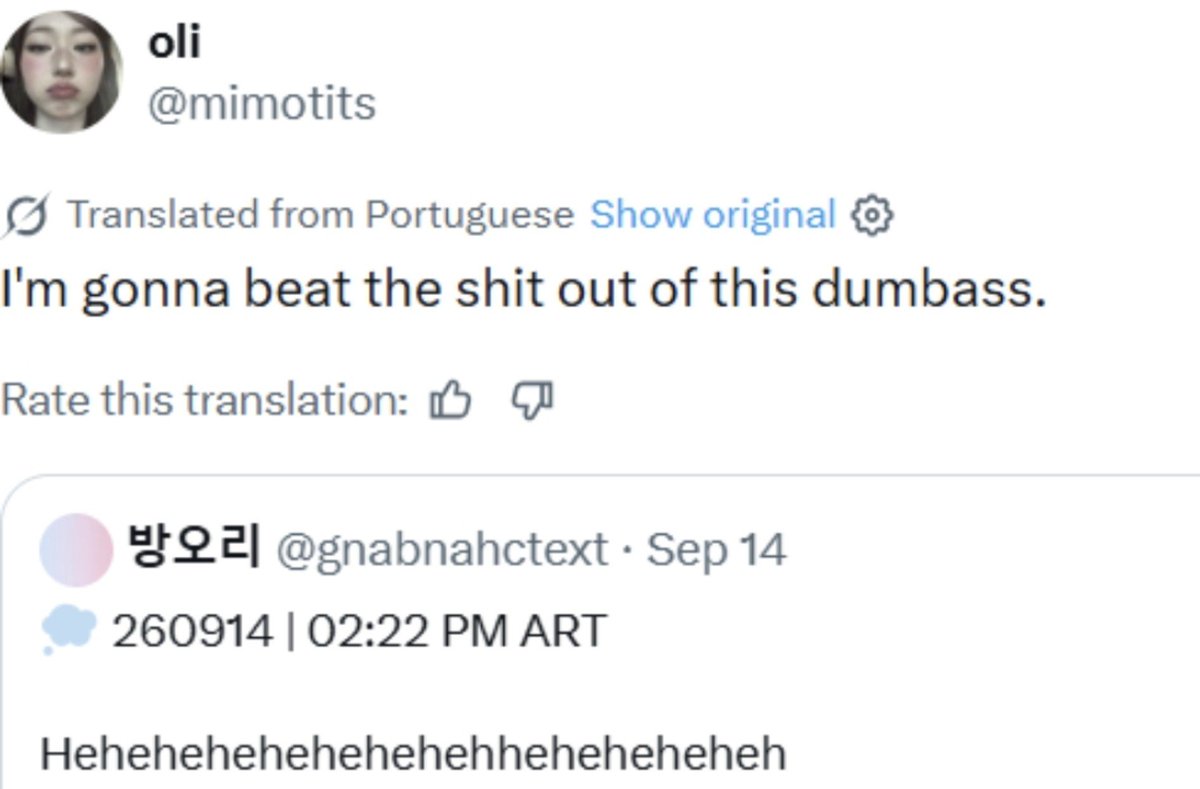Click the translated post text about dumbass
Screen dimensions: 1200x789
coord(522,290)
